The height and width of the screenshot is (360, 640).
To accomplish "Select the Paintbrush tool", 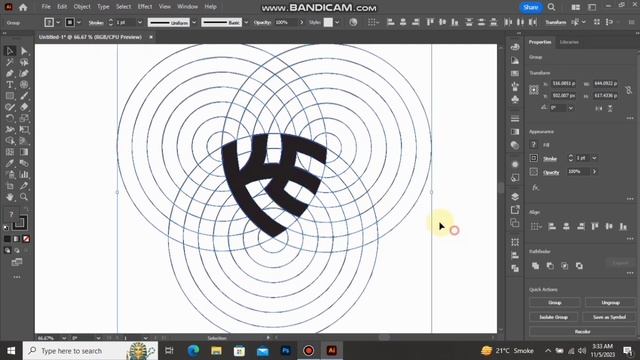I will pos(24,96).
